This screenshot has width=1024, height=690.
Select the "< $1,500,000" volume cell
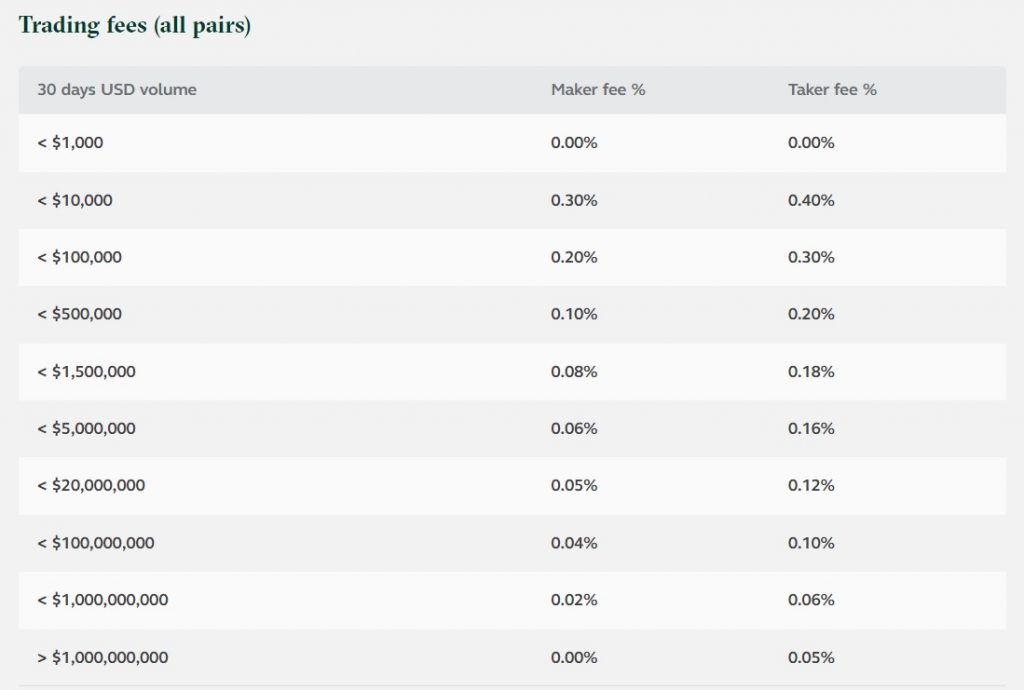(86, 372)
